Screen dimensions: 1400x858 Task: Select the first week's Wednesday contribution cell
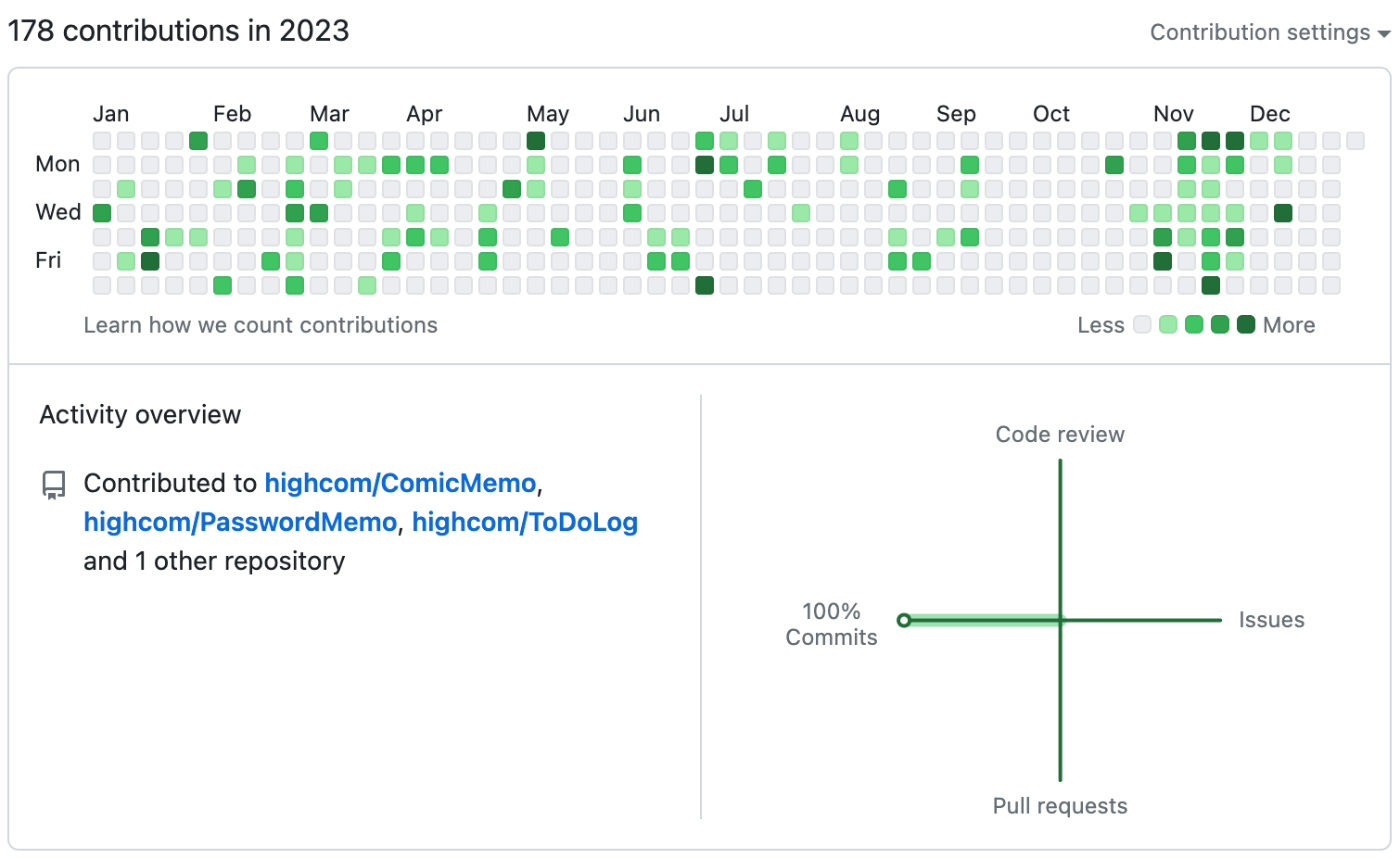click(x=102, y=212)
